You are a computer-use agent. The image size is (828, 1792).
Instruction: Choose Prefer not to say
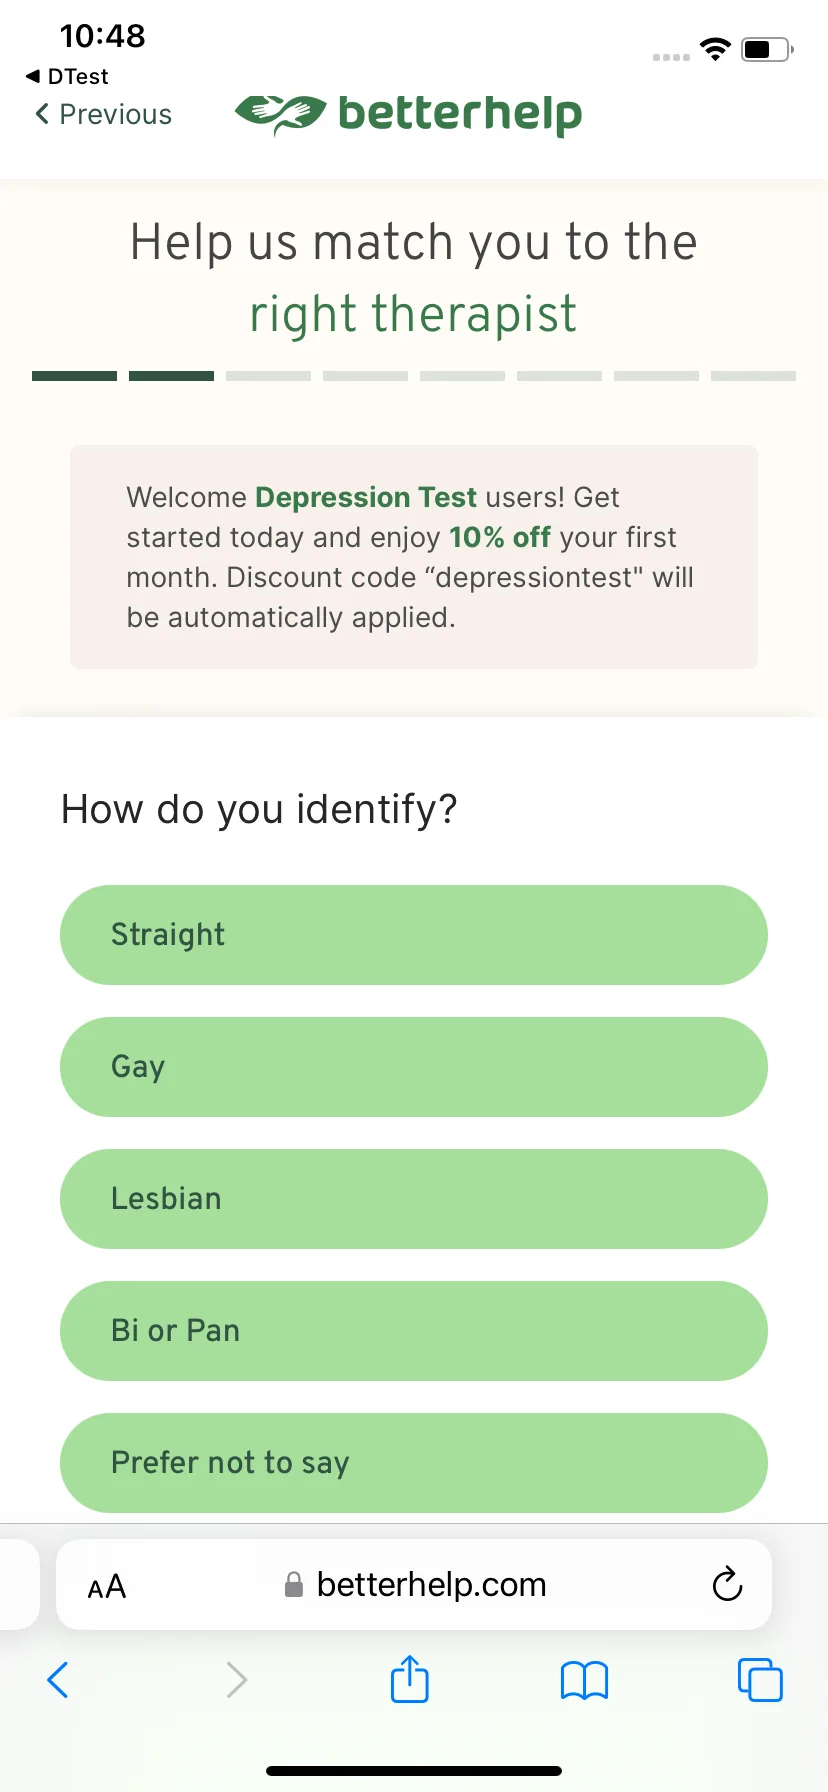tap(414, 1463)
